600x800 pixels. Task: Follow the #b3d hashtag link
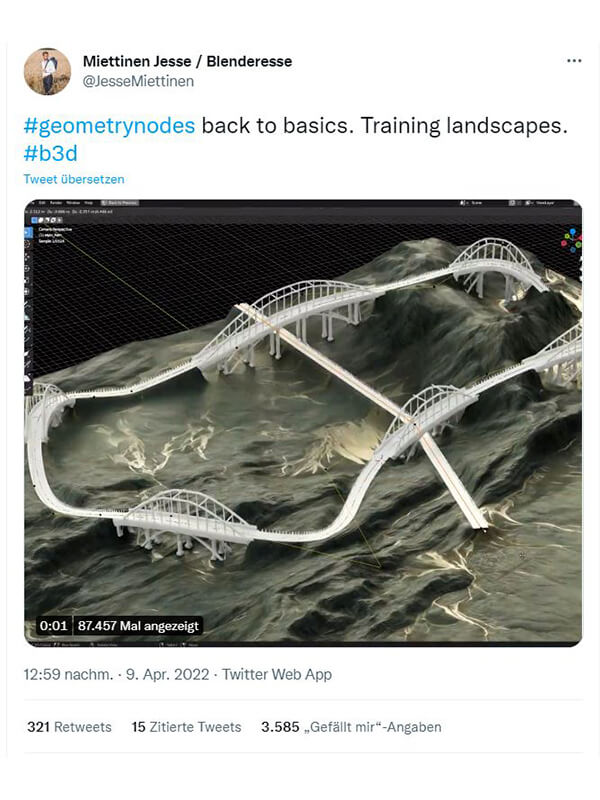51,153
